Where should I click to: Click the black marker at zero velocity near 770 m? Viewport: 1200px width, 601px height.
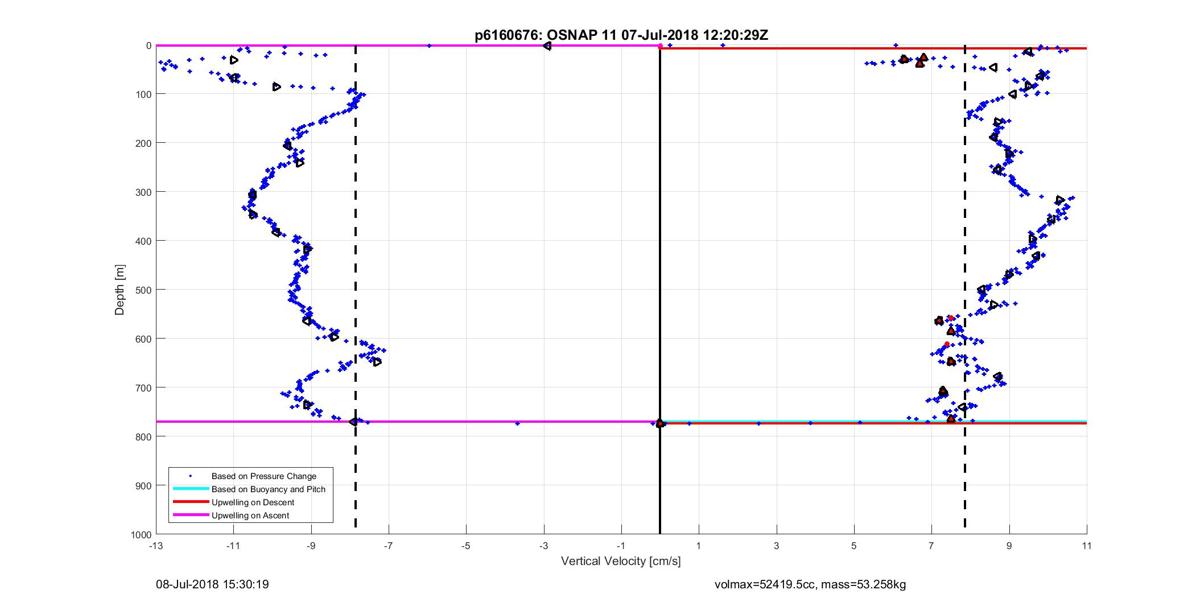(660, 423)
